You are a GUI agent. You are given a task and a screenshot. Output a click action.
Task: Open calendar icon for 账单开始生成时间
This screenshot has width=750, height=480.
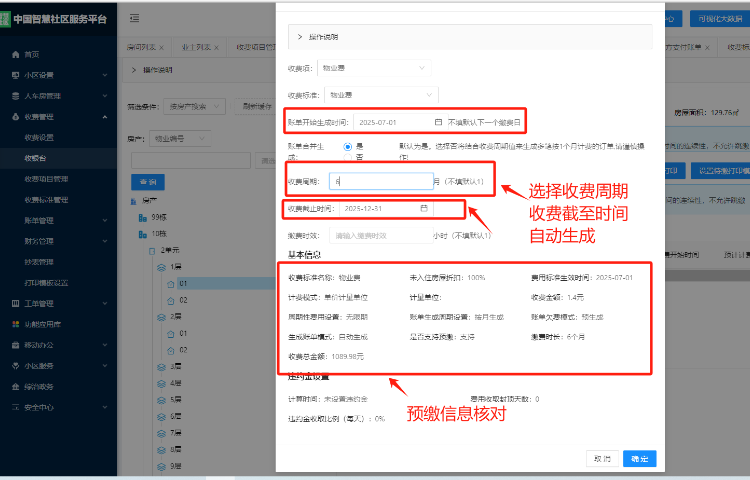click(x=438, y=122)
